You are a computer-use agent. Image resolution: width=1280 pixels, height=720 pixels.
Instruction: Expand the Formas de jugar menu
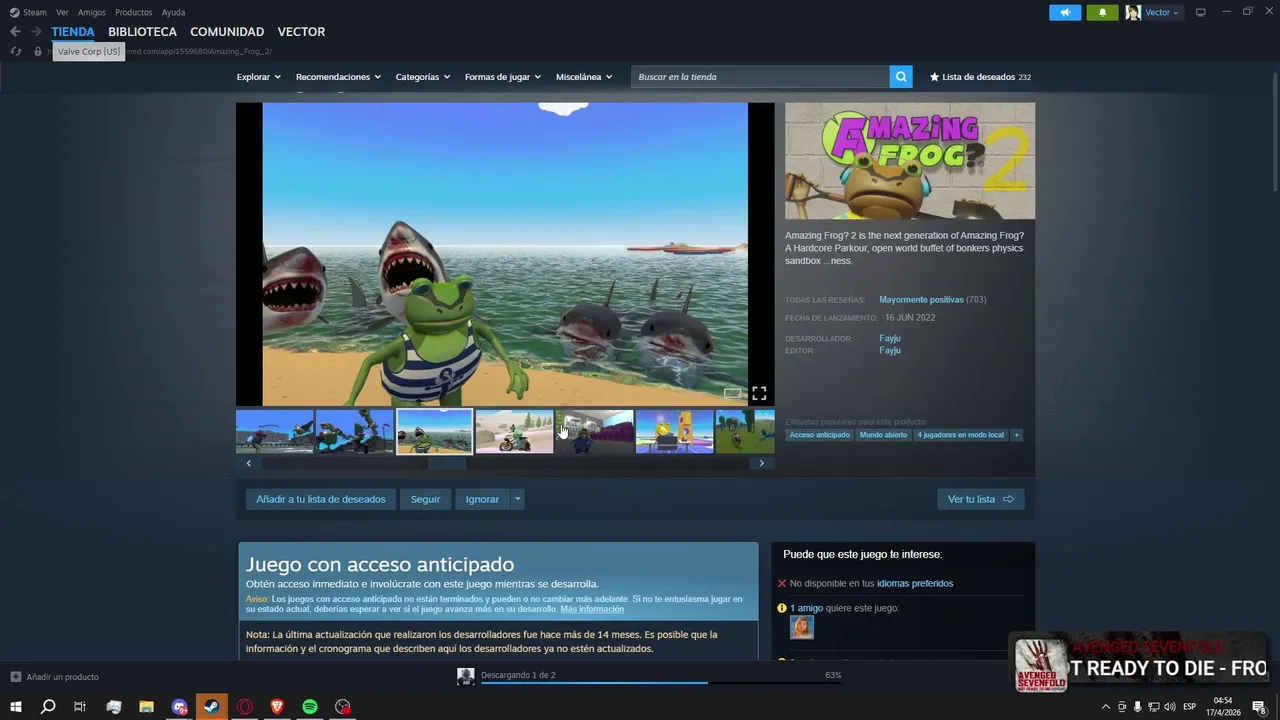tap(503, 77)
